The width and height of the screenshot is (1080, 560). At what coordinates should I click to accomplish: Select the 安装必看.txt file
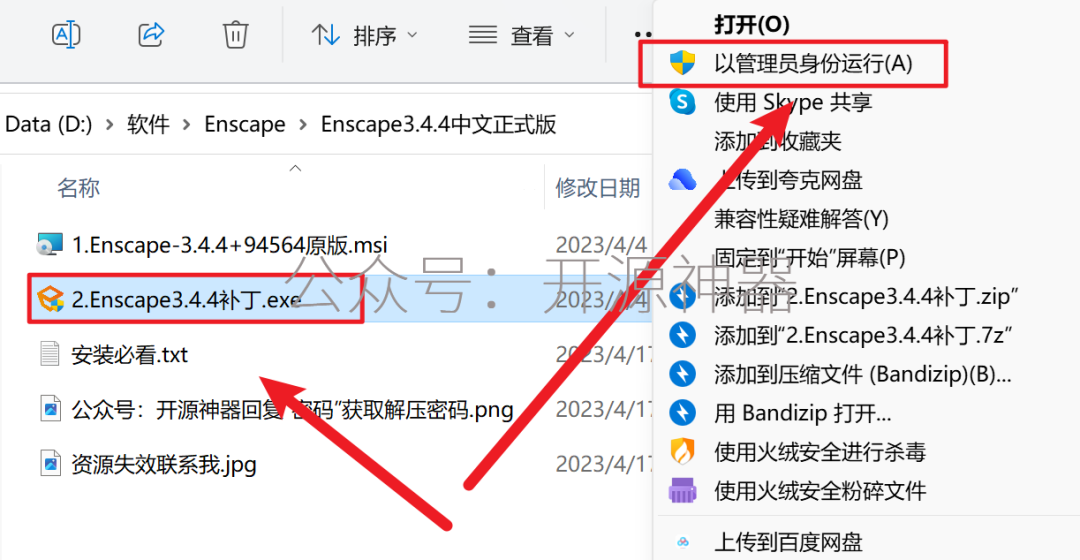tap(129, 355)
